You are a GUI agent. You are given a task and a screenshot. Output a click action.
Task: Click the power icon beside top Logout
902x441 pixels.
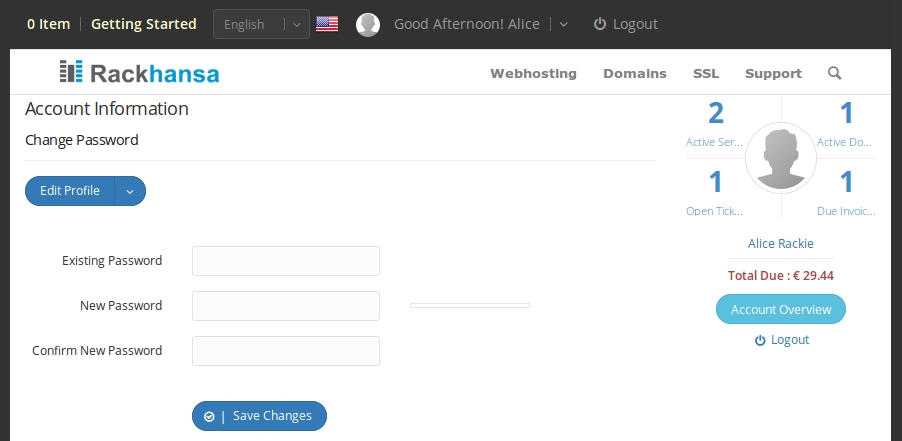pos(600,24)
